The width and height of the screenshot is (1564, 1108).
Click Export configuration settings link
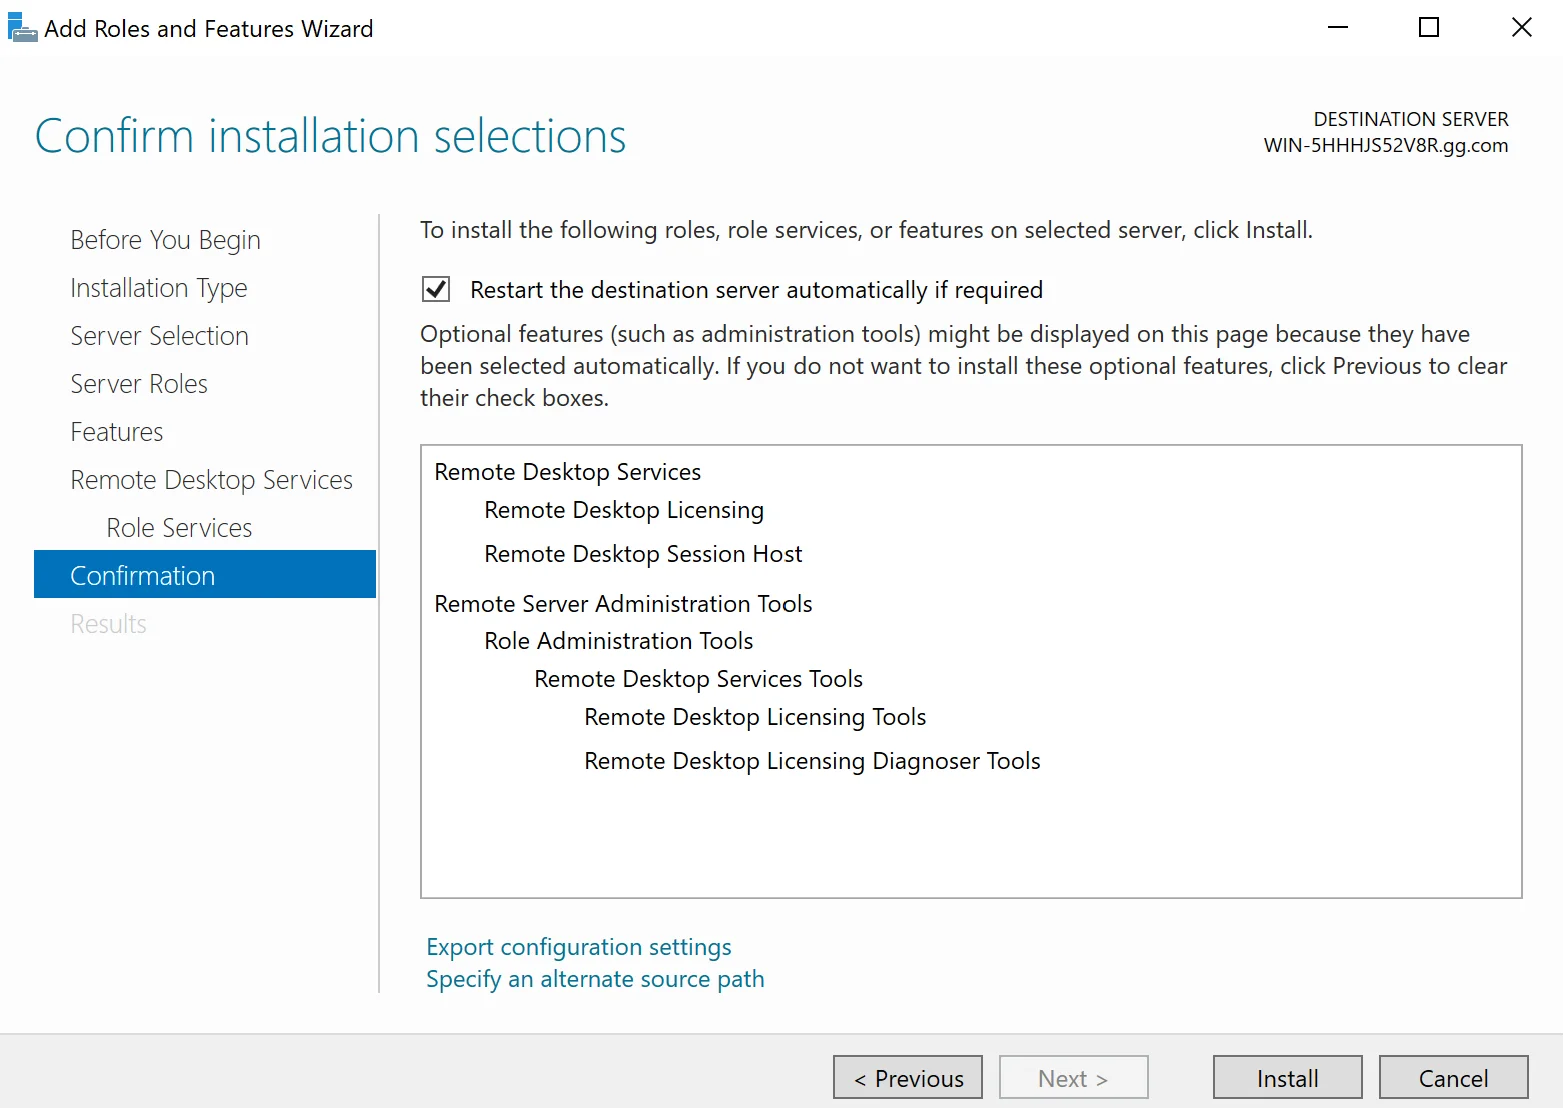point(578,947)
